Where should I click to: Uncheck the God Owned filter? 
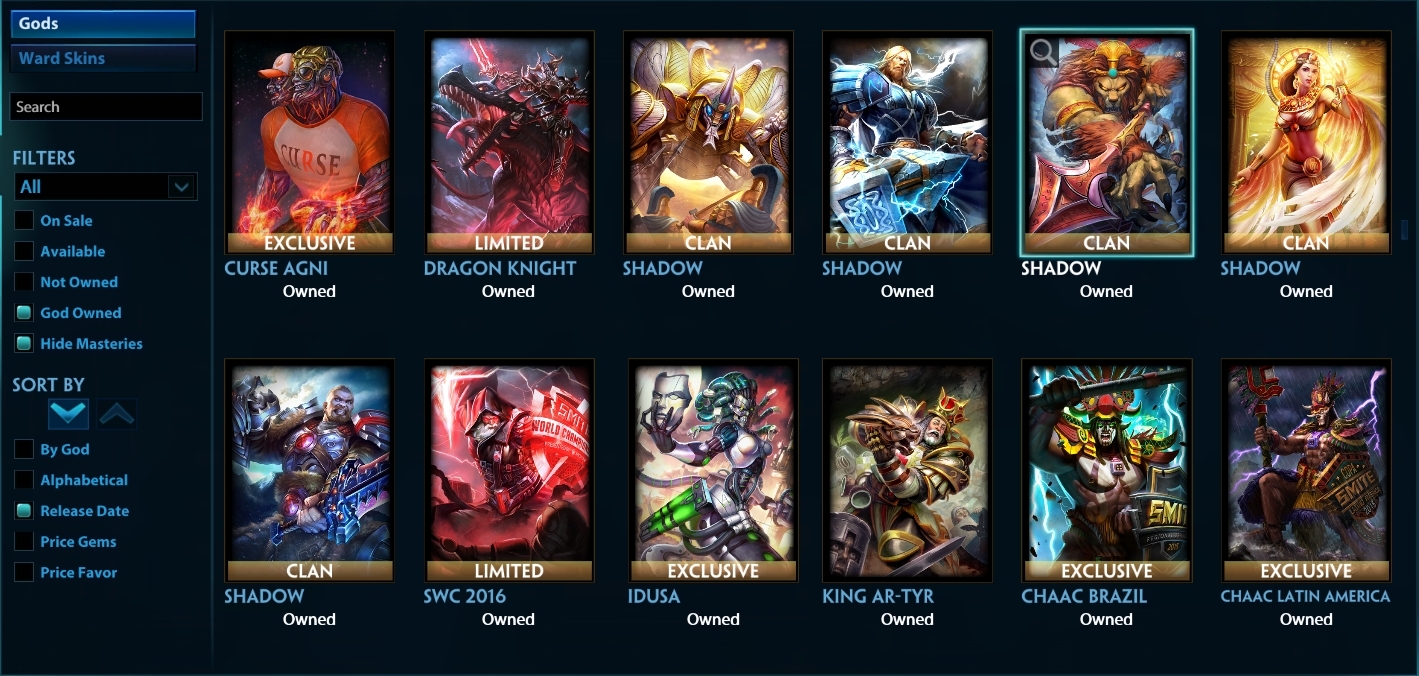pos(24,312)
